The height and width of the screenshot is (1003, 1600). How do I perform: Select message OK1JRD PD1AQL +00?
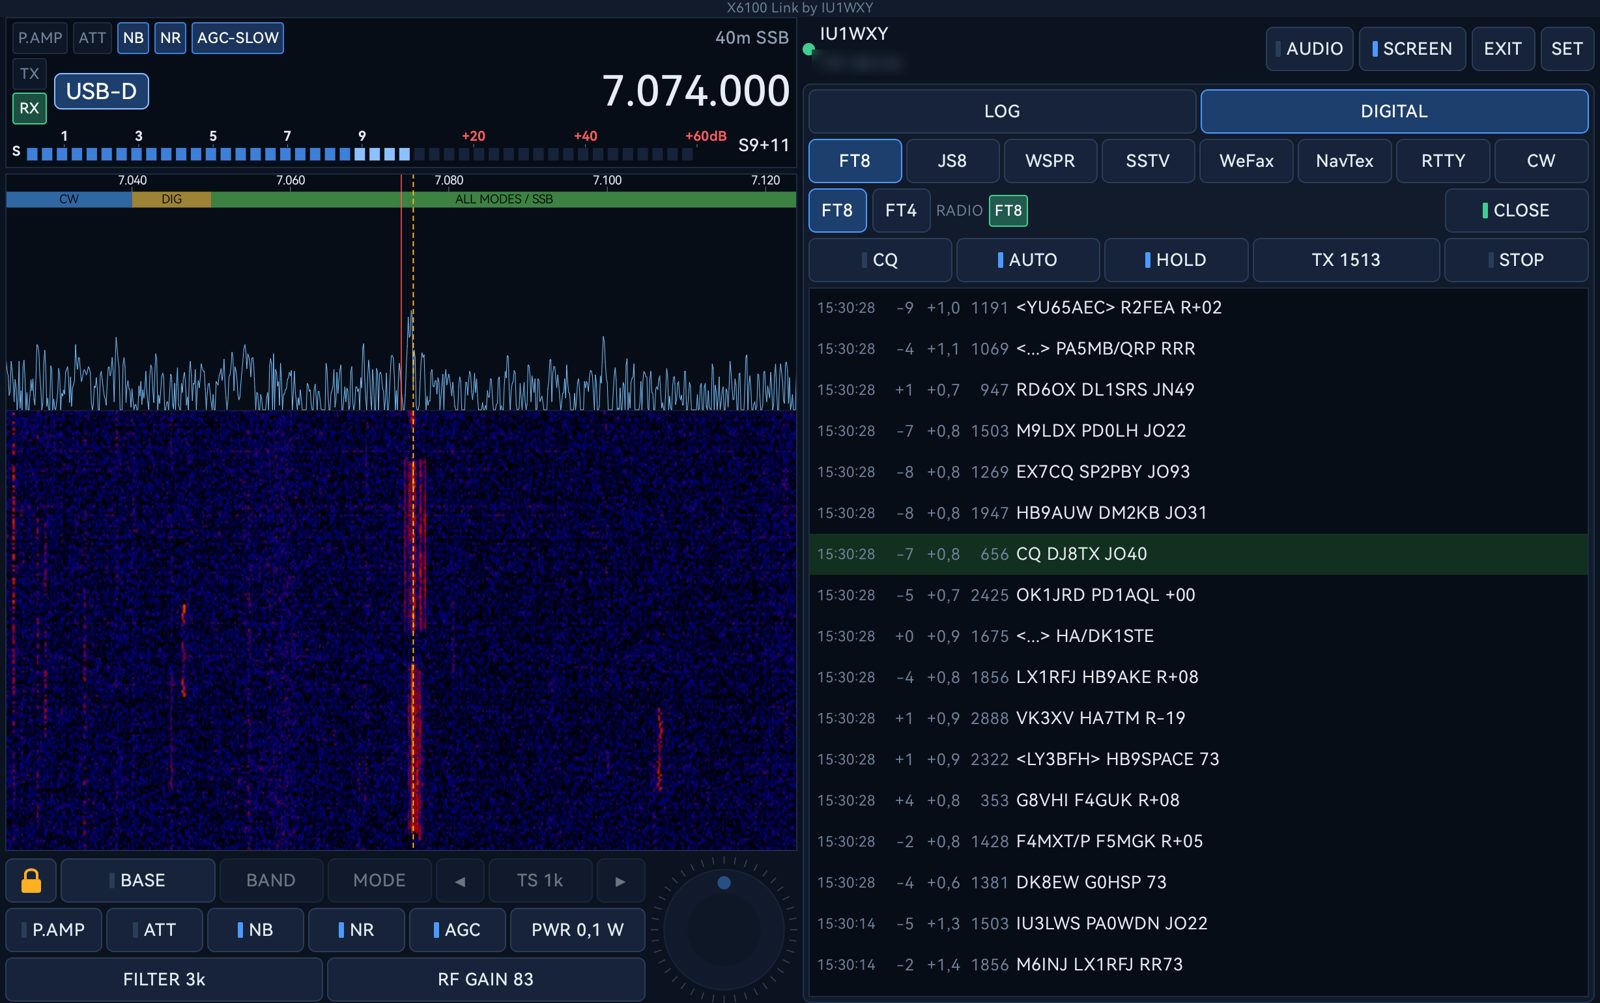pyautogui.click(x=1198, y=595)
